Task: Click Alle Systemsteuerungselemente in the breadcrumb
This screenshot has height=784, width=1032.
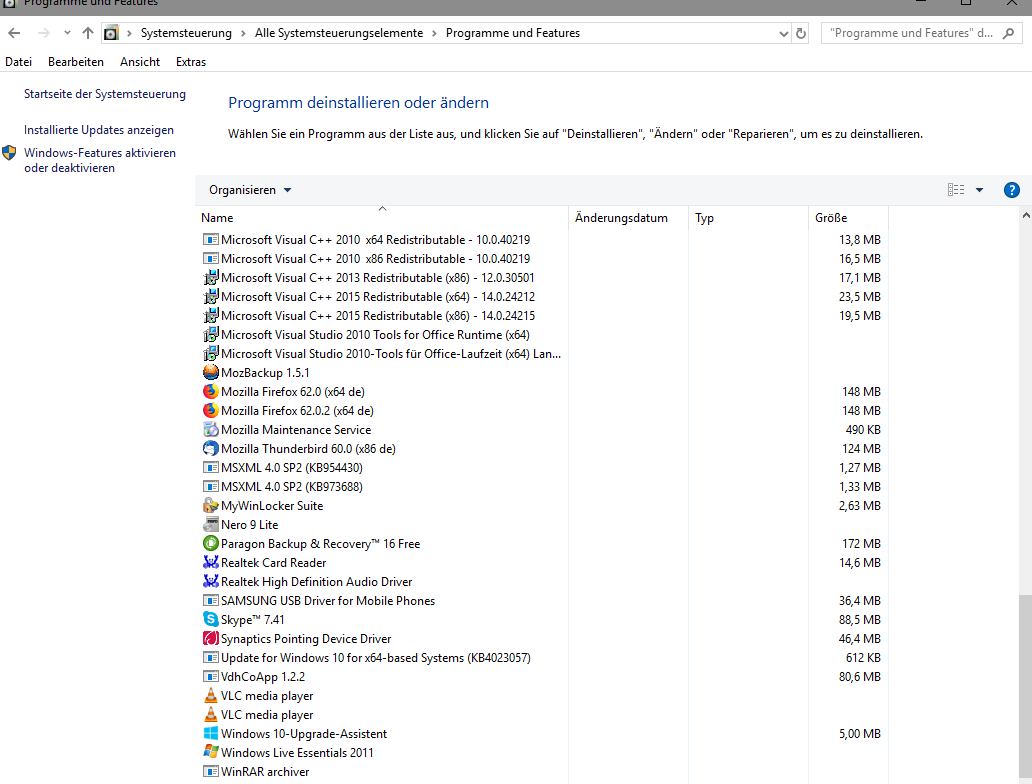Action: click(339, 34)
